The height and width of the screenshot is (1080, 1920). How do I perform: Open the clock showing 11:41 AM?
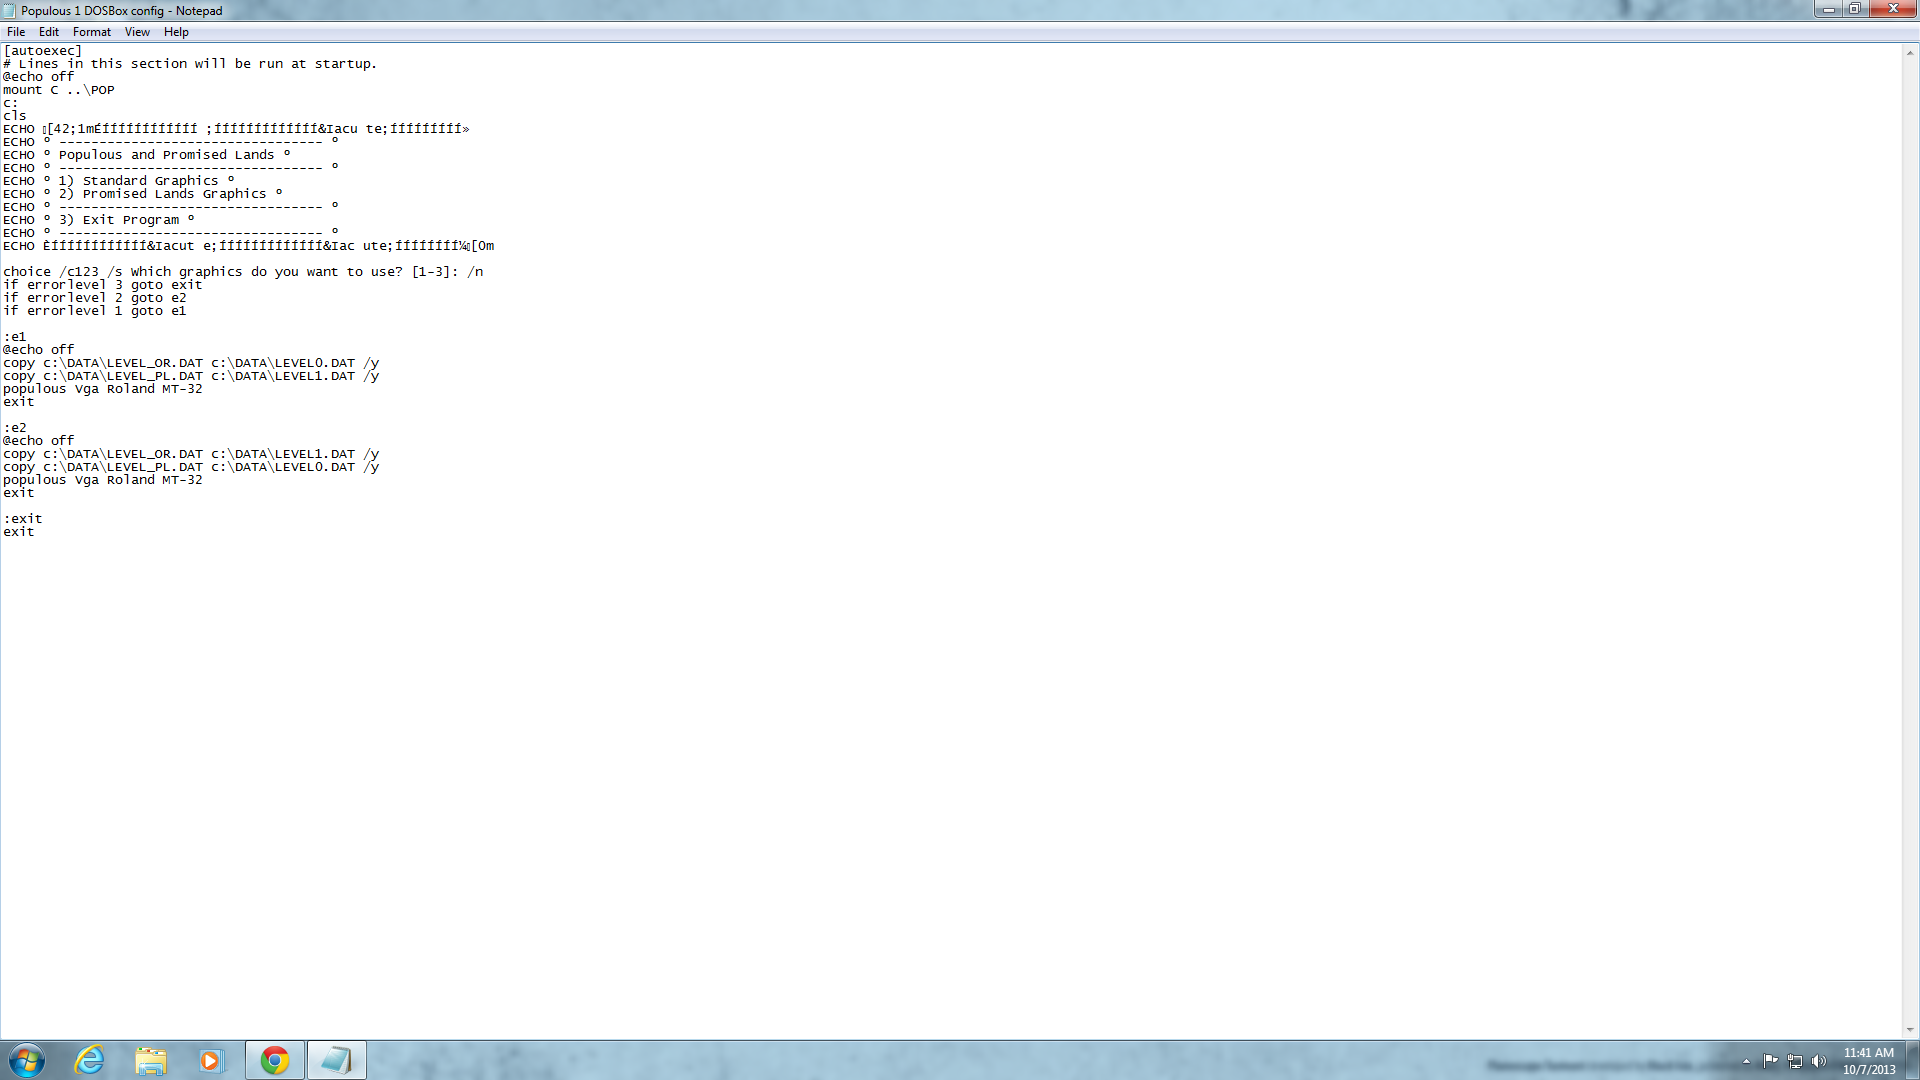1869,1061
